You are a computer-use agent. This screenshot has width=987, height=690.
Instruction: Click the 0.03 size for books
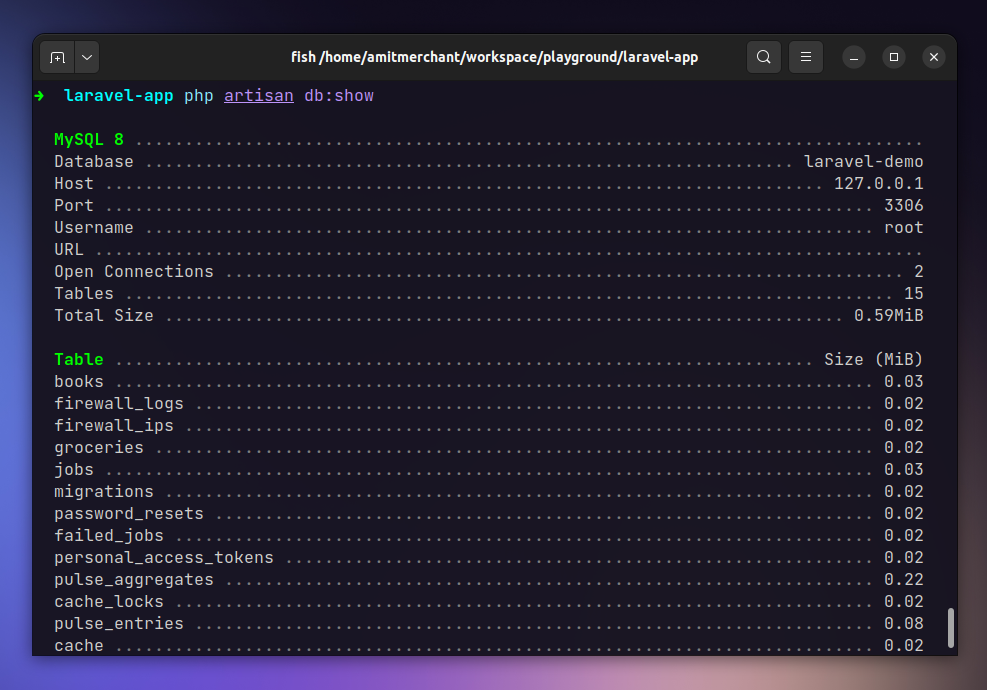(x=903, y=382)
